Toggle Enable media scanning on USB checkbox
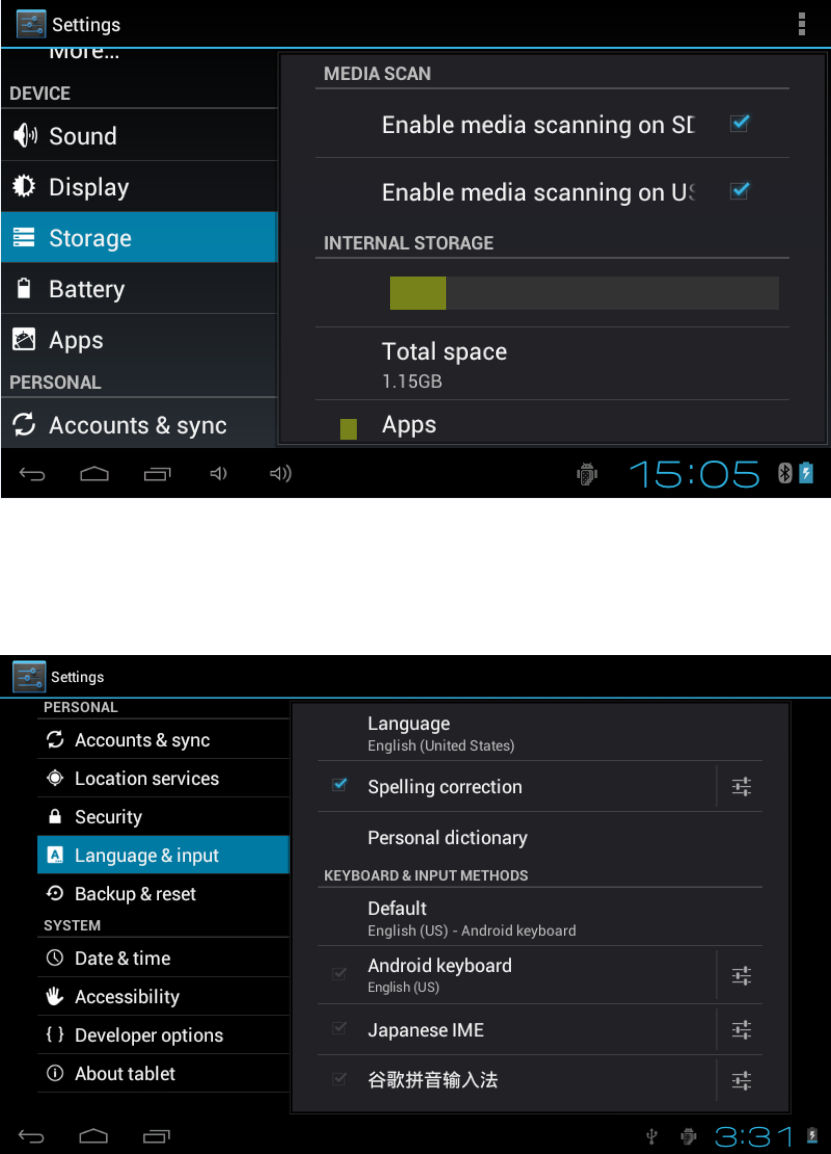 pyautogui.click(x=740, y=191)
